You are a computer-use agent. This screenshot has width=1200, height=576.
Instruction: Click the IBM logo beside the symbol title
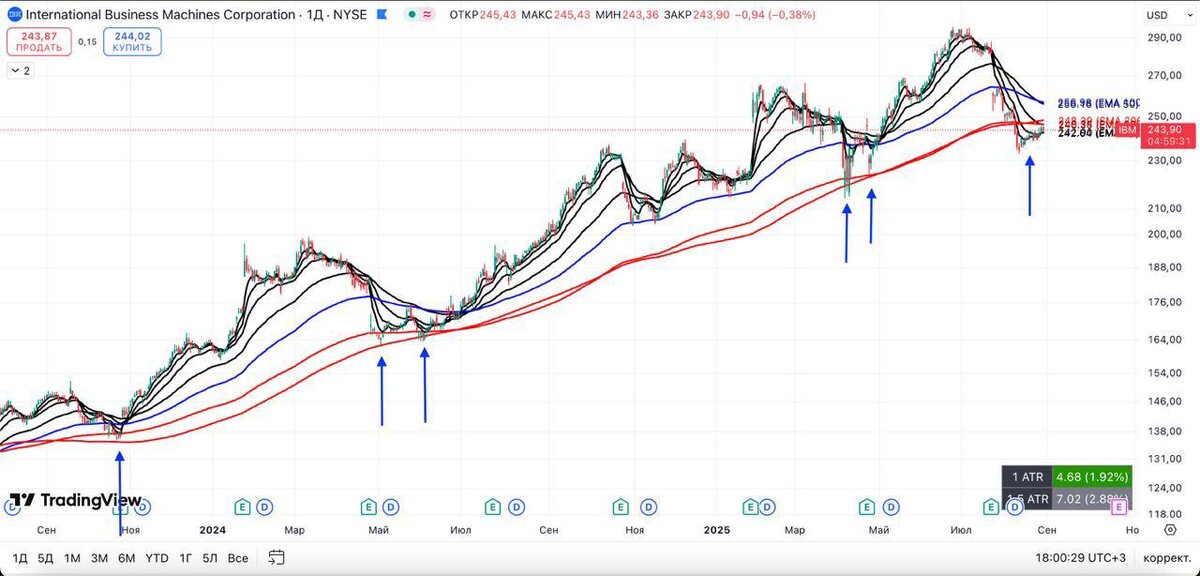point(14,15)
